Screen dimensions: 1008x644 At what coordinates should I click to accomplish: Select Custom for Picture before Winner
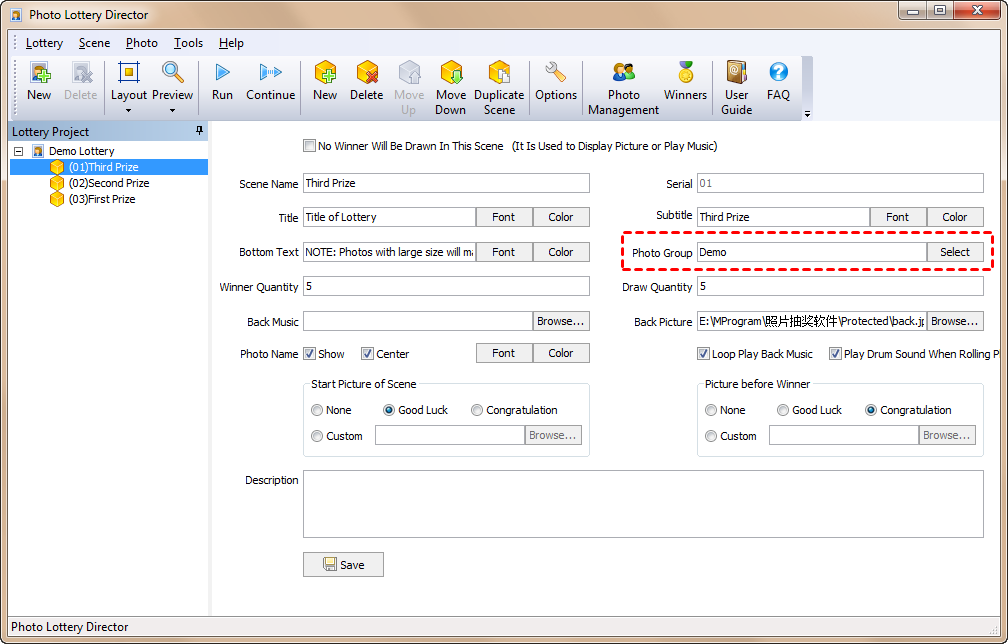point(711,436)
